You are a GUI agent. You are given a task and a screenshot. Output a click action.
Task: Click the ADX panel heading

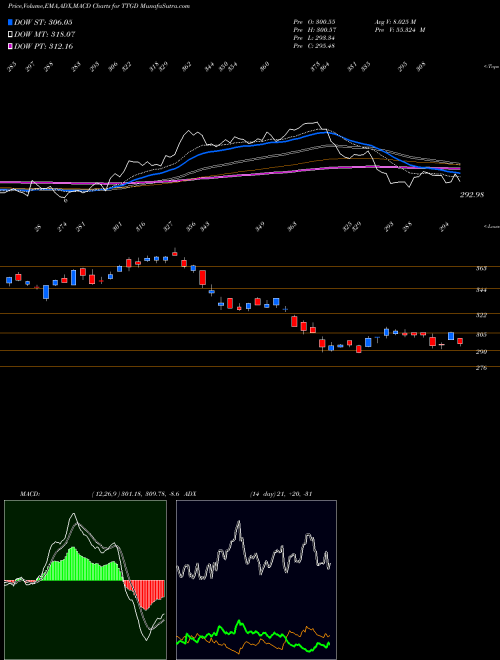(x=191, y=493)
